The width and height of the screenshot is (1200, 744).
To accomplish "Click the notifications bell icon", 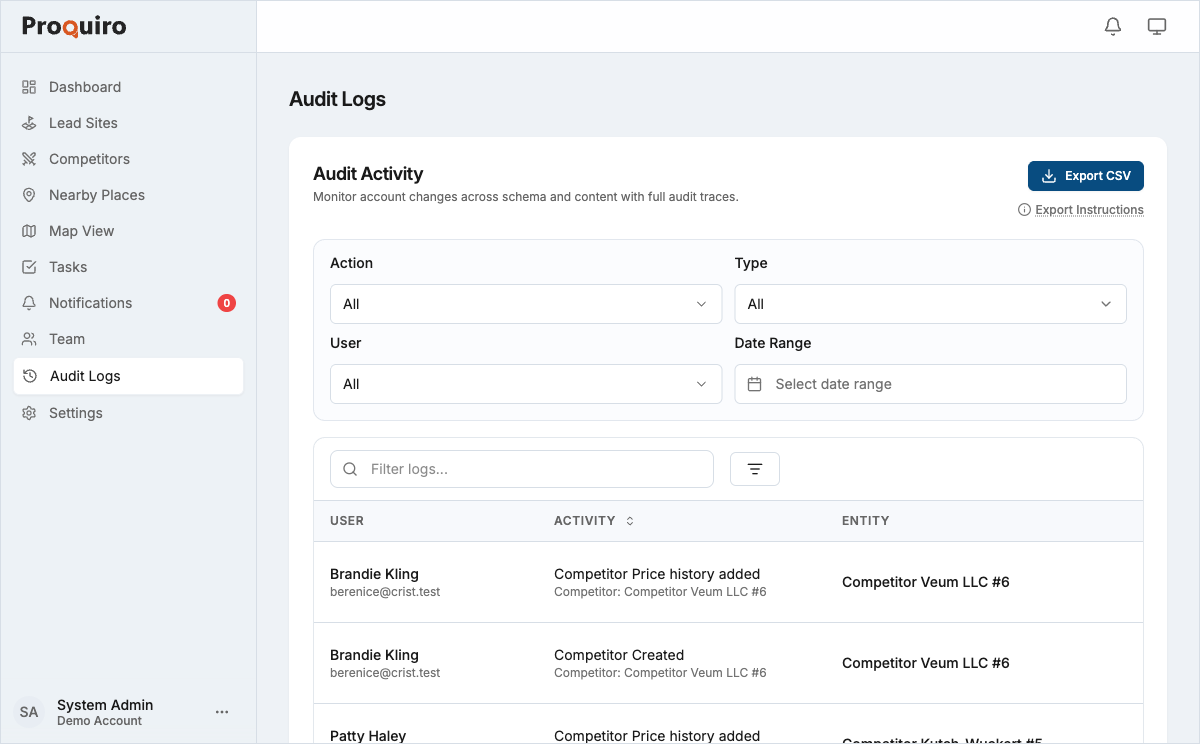I will pyautogui.click(x=1112, y=26).
